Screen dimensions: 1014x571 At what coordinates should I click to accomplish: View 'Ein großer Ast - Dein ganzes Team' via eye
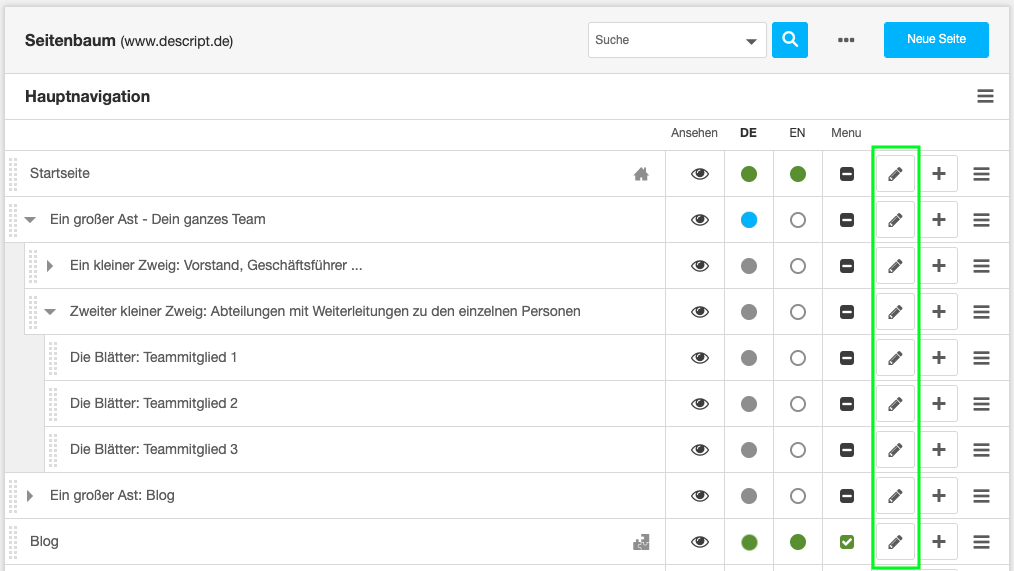700,220
